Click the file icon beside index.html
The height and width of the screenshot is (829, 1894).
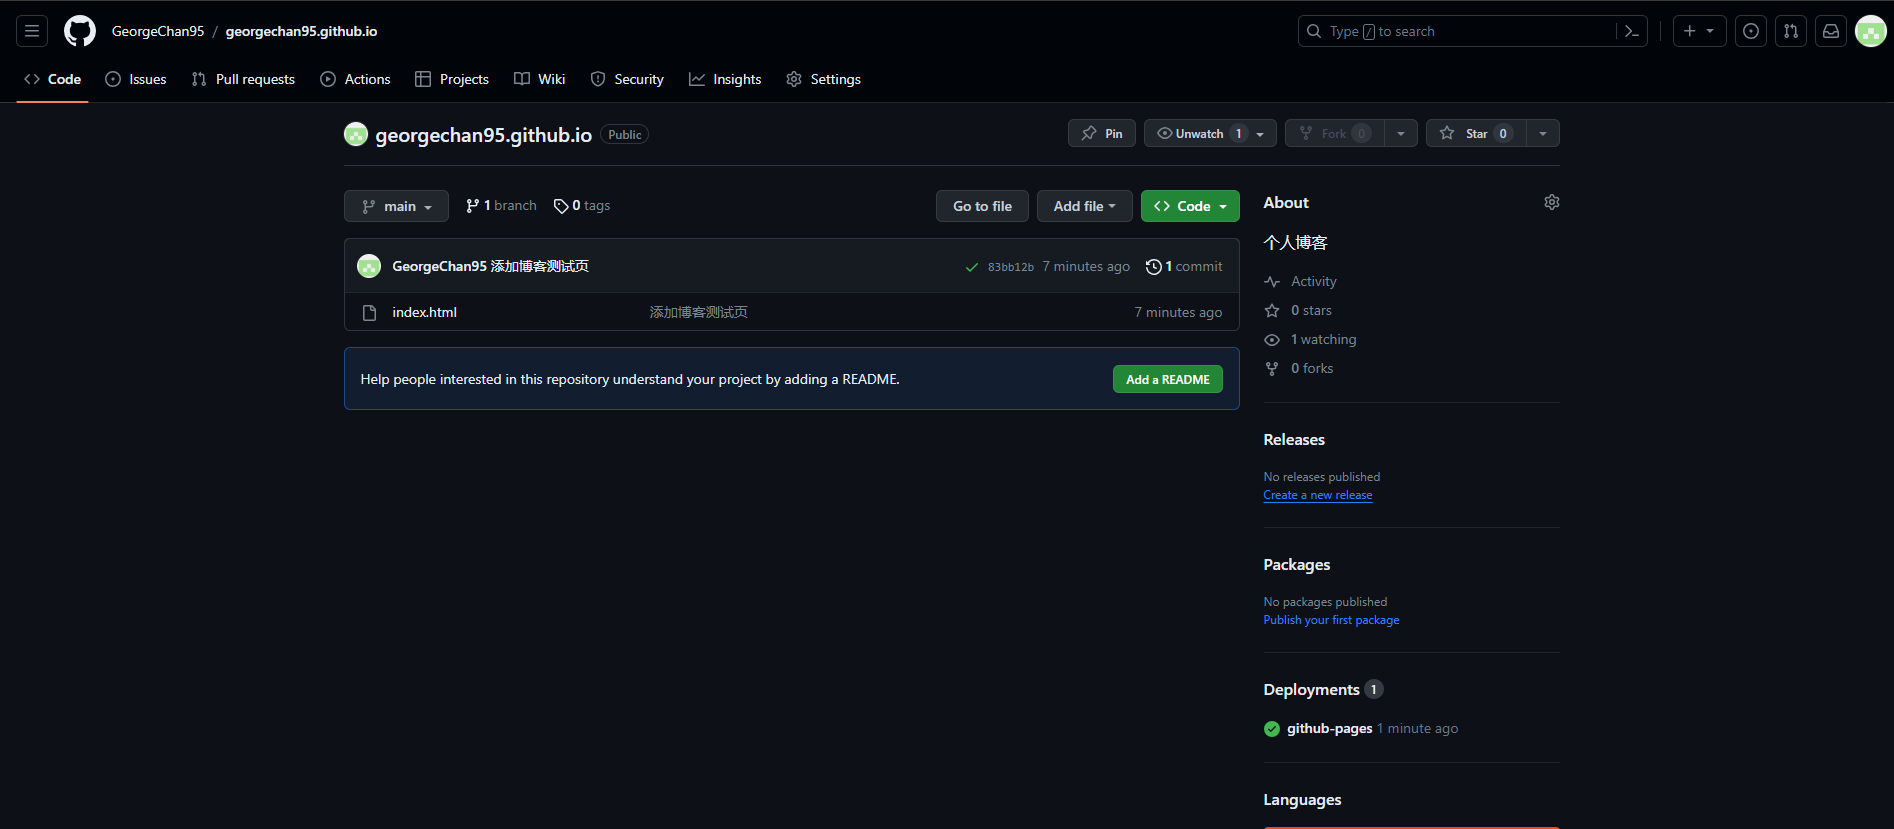point(369,313)
